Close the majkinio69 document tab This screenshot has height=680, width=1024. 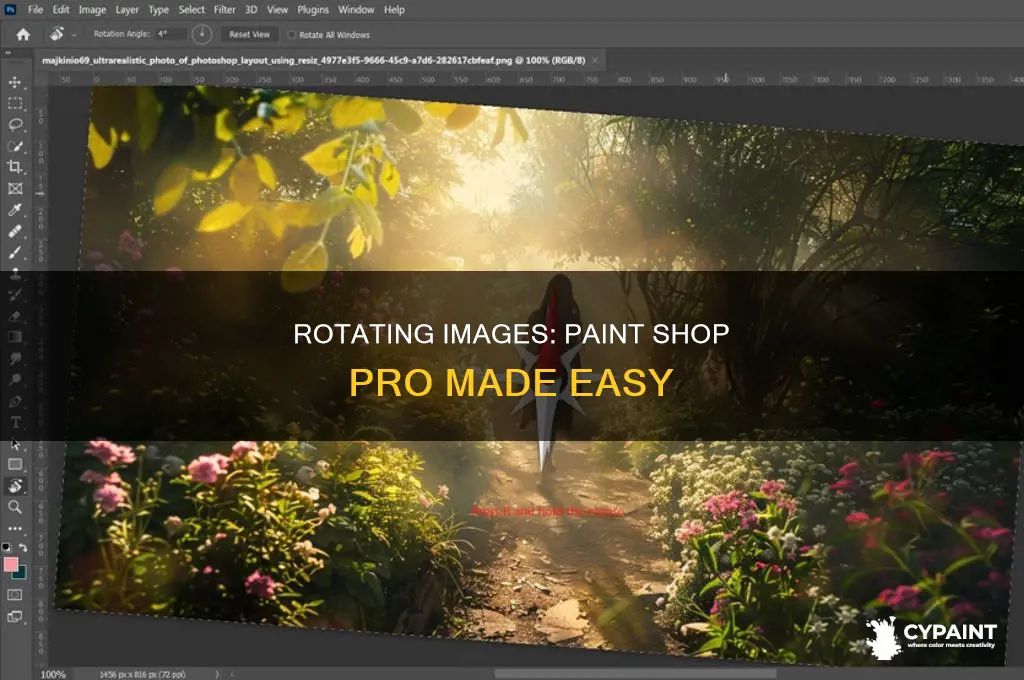595,60
